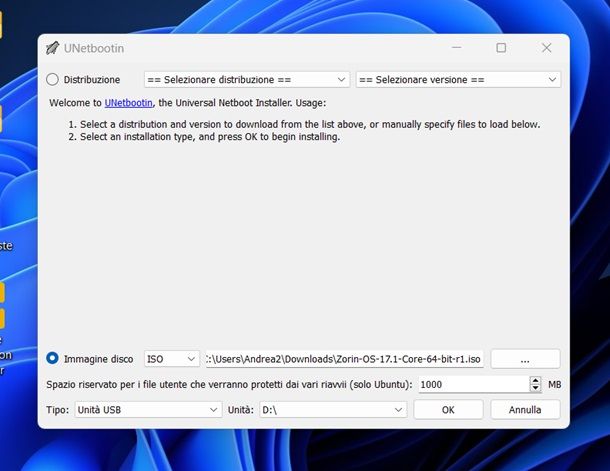Click the MB unit label
This screenshot has height=471, width=610.
(554, 384)
